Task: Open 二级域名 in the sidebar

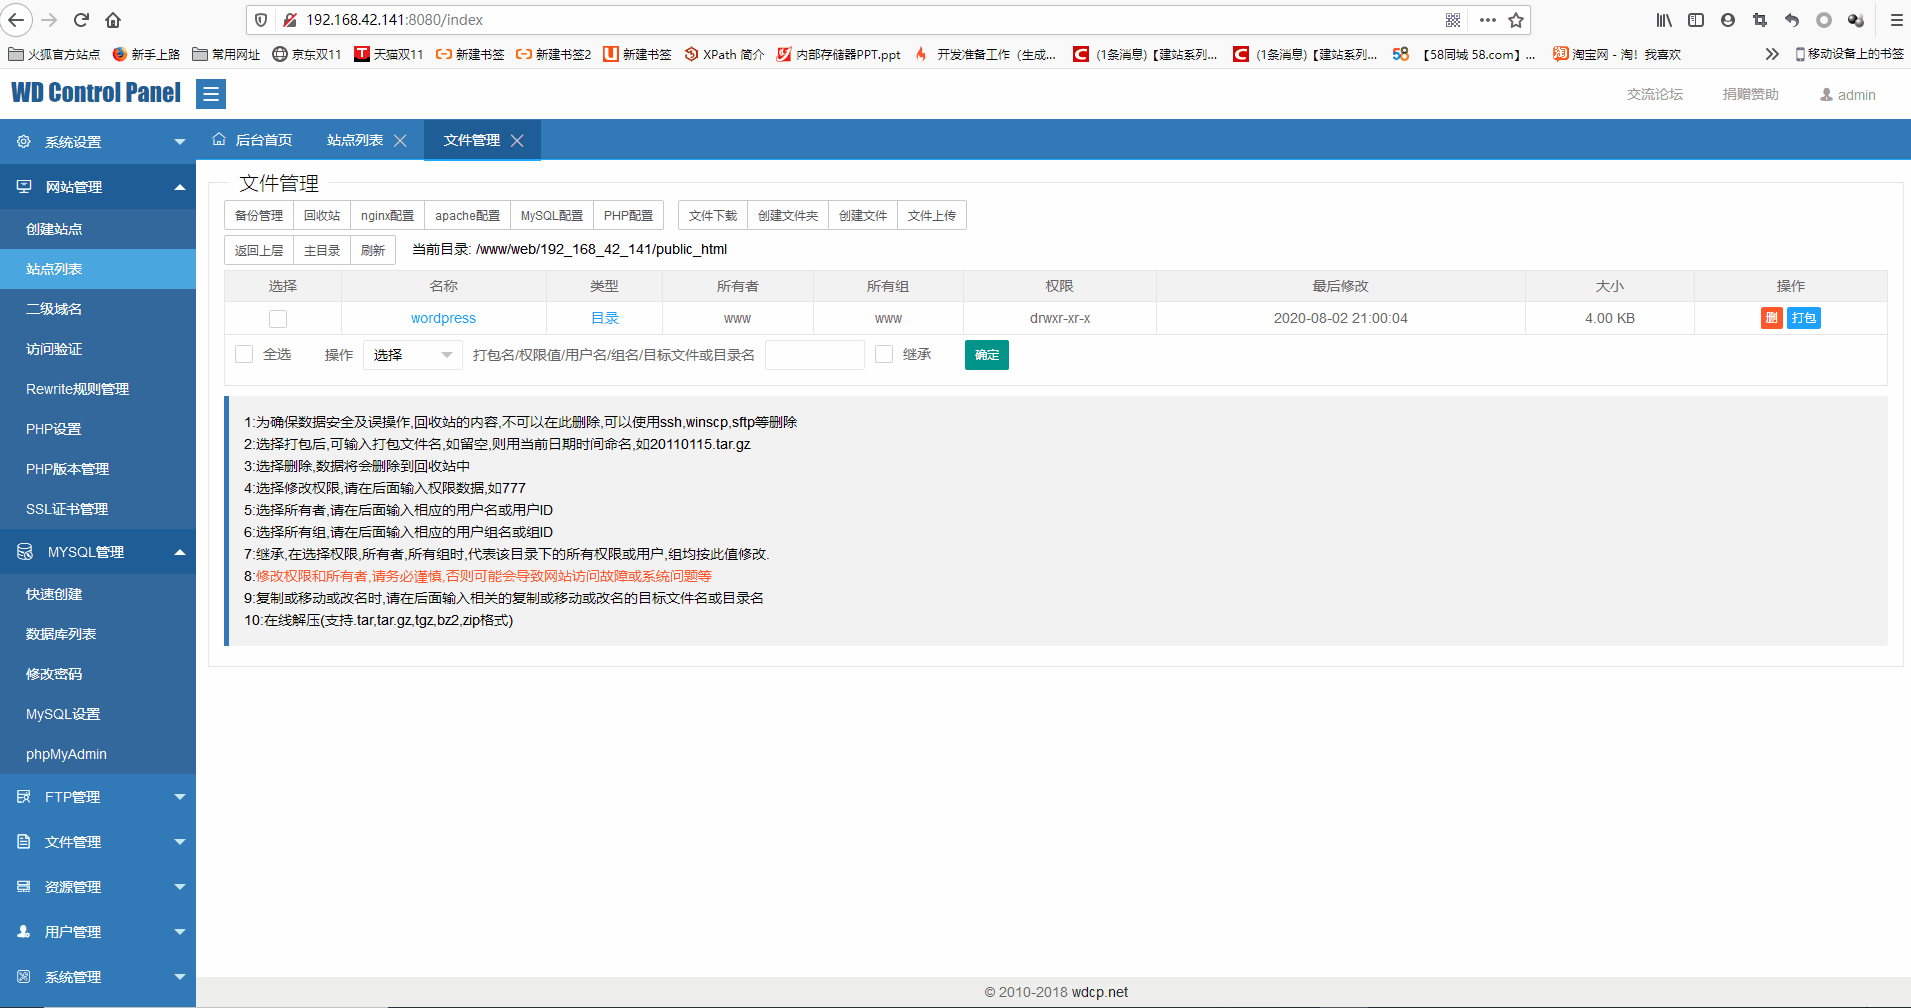Action: click(98, 309)
